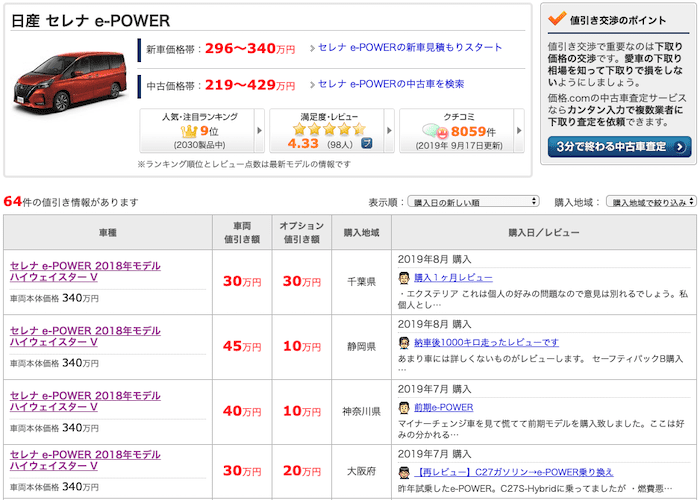Click the 3分で終わる中古車査定 button
The image size is (700, 500).
(x=619, y=147)
